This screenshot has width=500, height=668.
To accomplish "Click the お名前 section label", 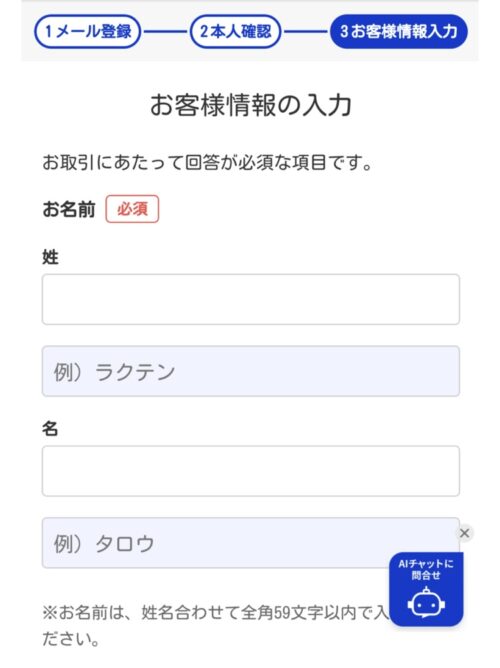I will (69, 209).
